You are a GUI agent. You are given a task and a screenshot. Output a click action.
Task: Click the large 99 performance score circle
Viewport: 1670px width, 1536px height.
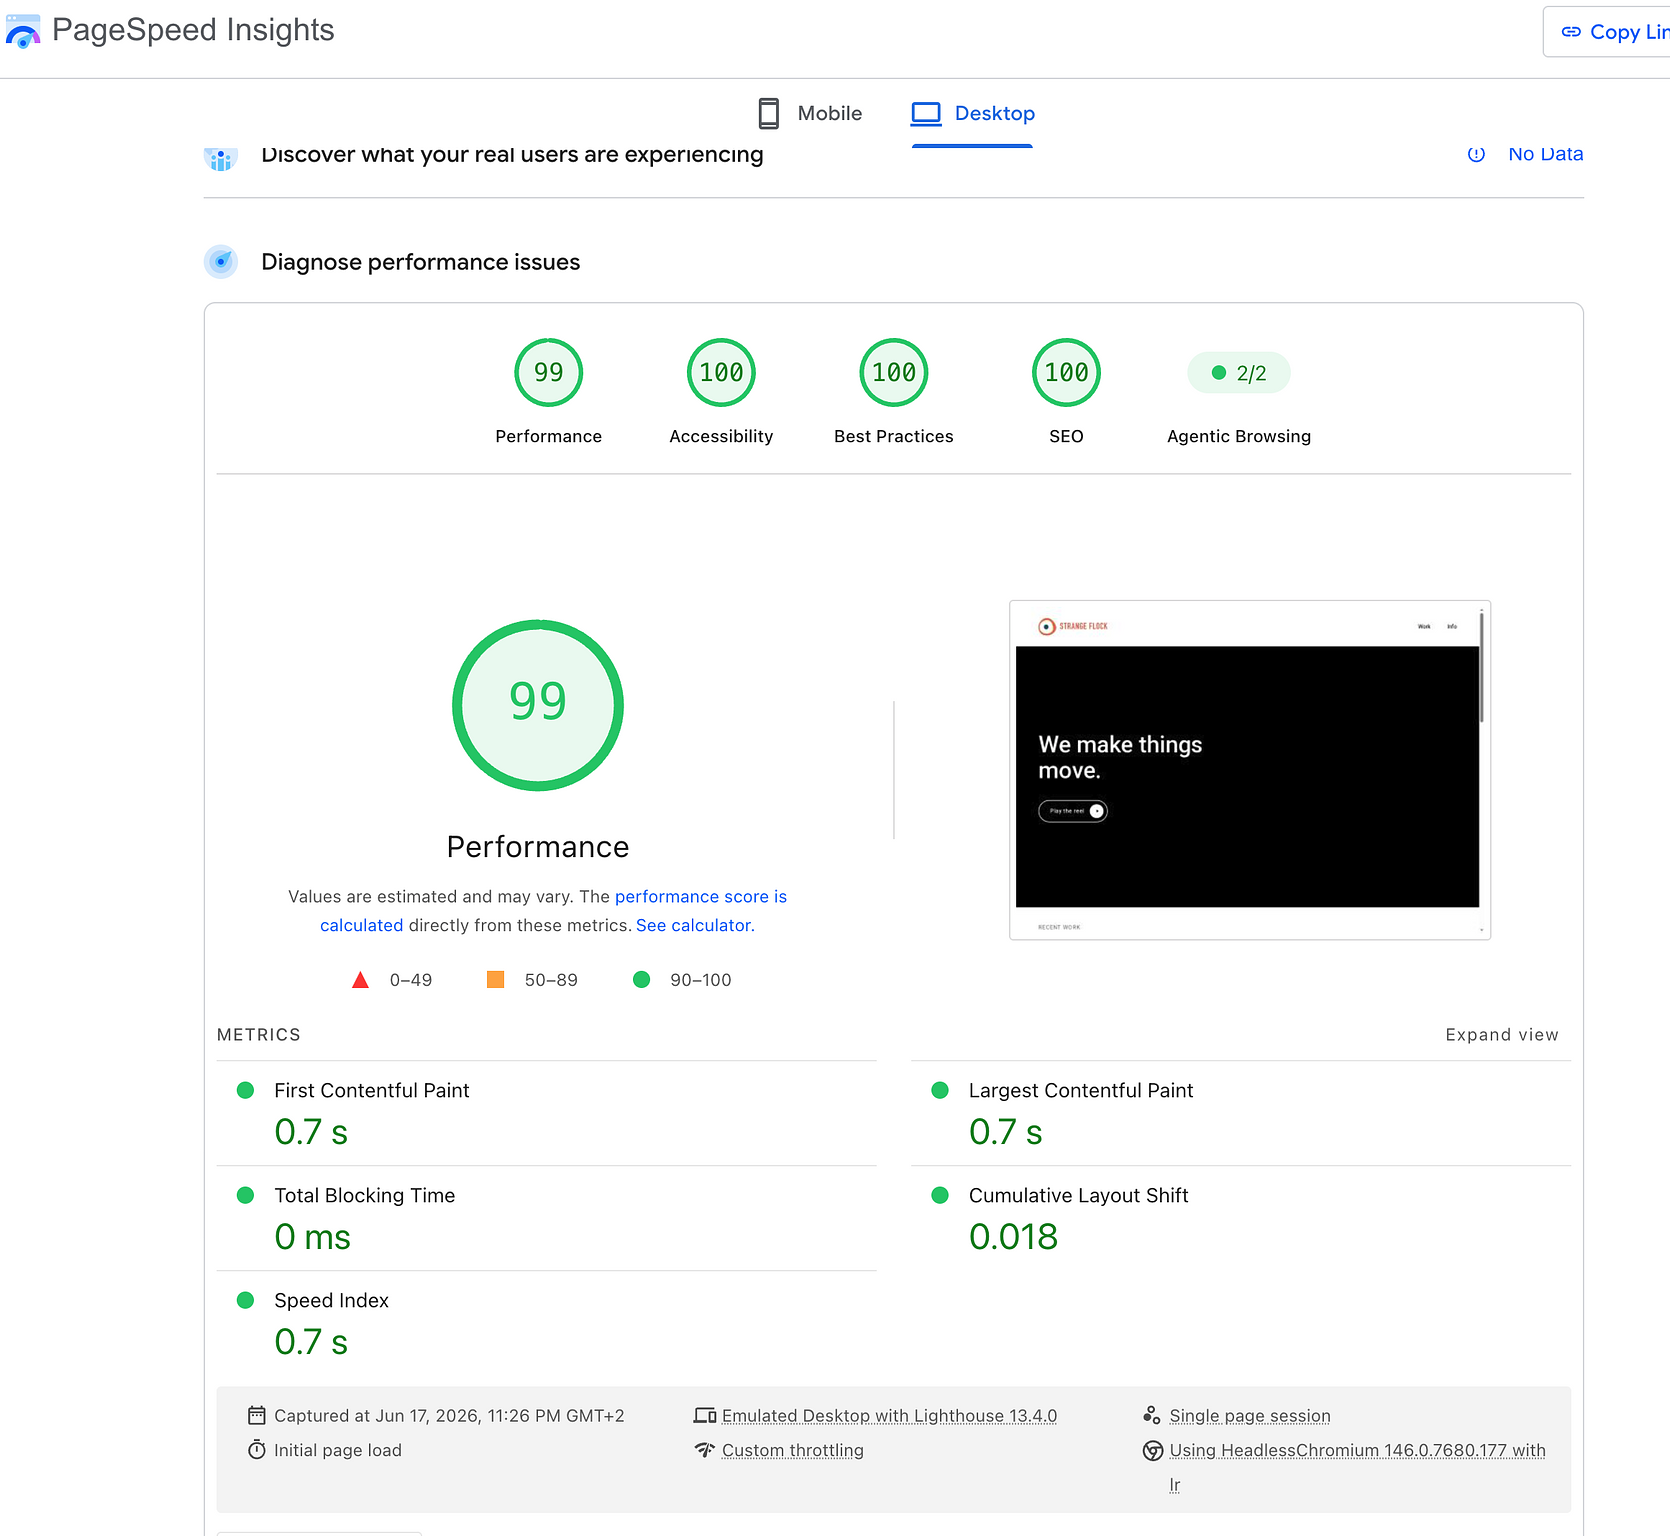pyautogui.click(x=538, y=705)
